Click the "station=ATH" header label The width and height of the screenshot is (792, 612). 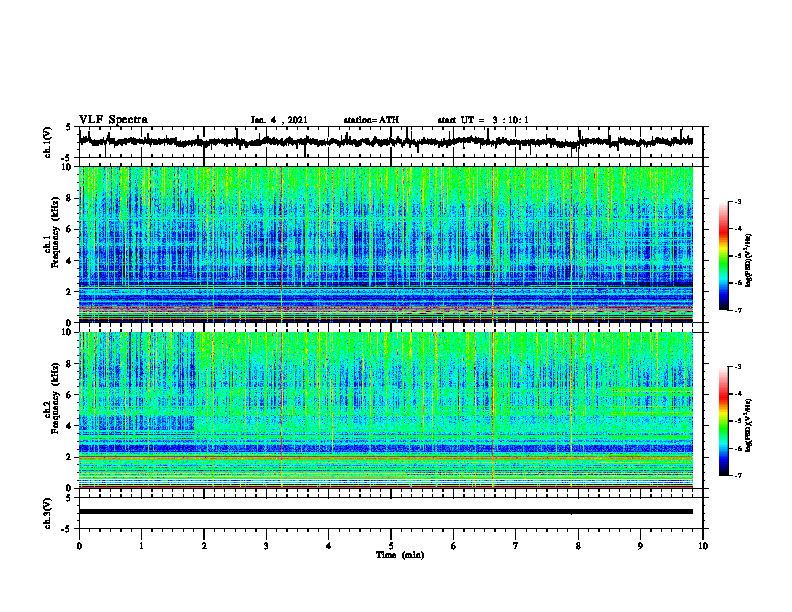click(x=371, y=120)
